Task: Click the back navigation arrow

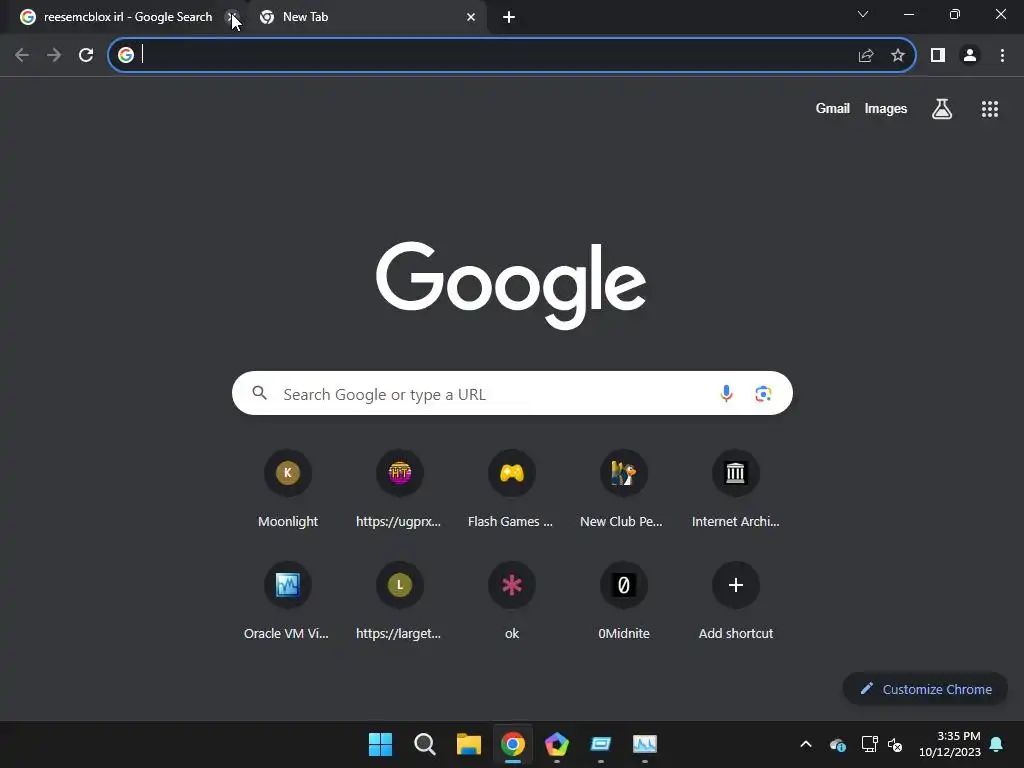Action: click(x=22, y=55)
